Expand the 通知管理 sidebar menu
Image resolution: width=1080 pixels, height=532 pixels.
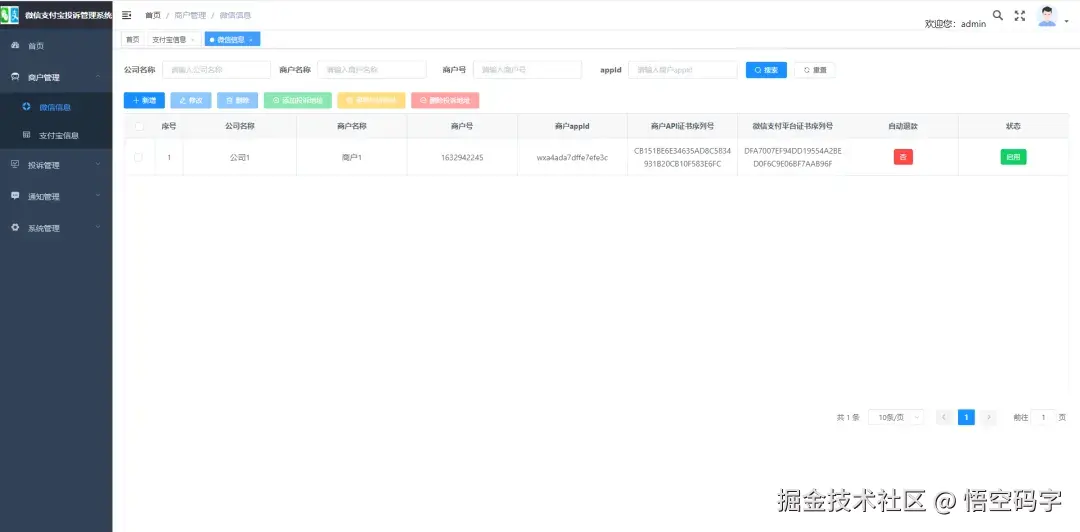coord(56,196)
